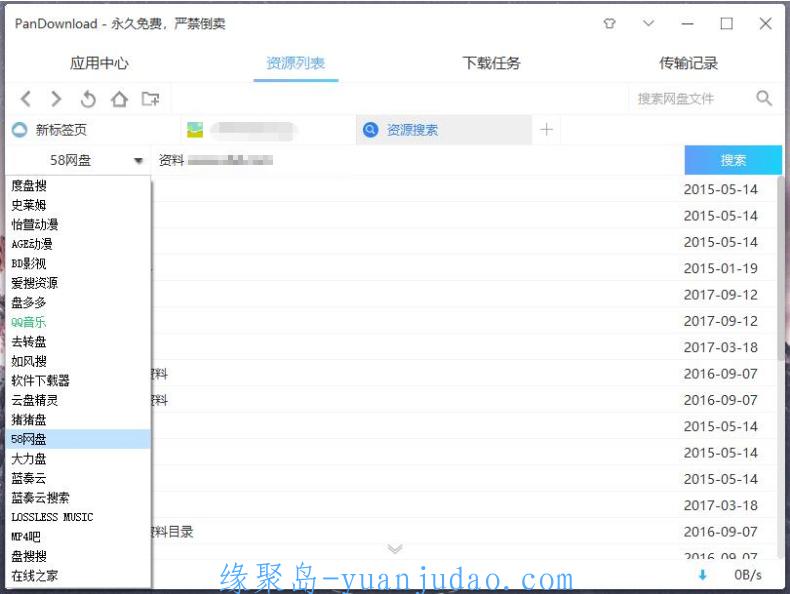Click the 资料 keyword input field
The image size is (790, 594).
tap(417, 160)
